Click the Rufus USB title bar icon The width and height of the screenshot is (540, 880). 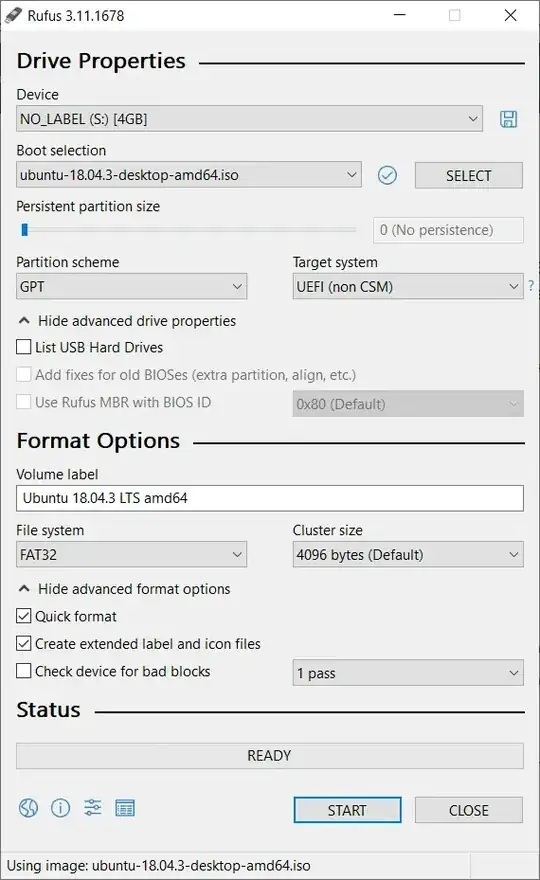(x=13, y=15)
